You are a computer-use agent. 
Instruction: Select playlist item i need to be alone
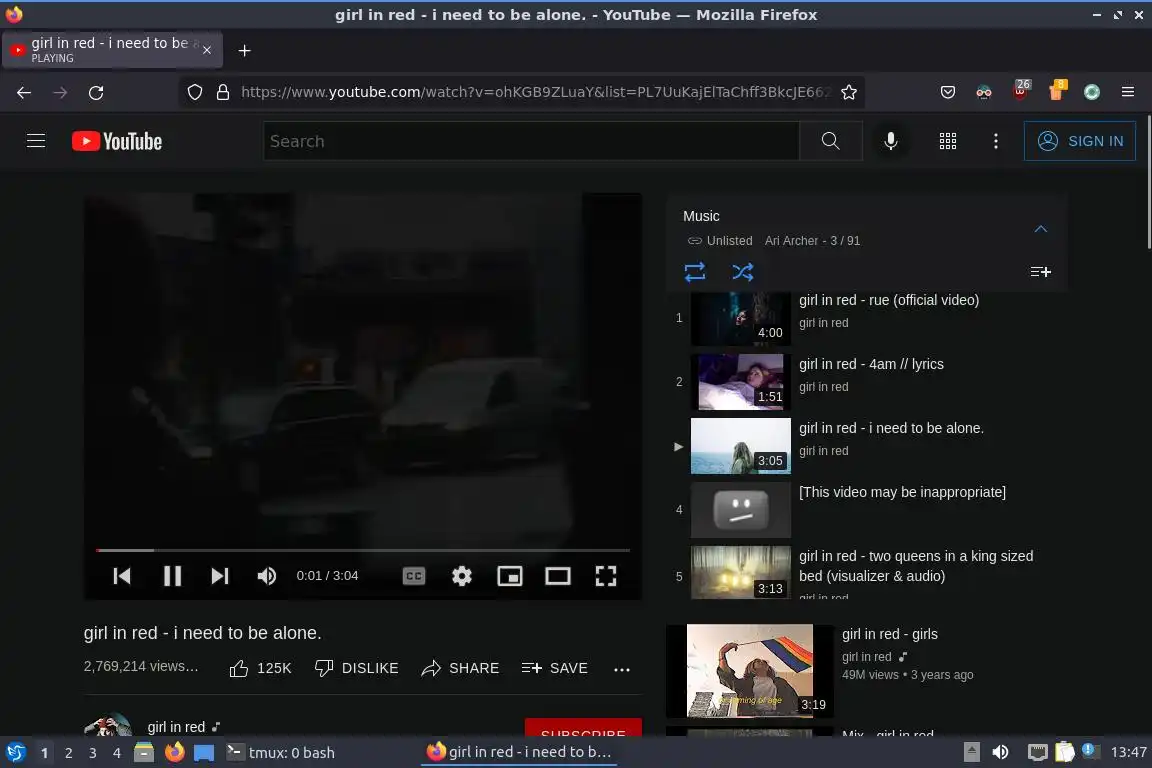tap(867, 446)
